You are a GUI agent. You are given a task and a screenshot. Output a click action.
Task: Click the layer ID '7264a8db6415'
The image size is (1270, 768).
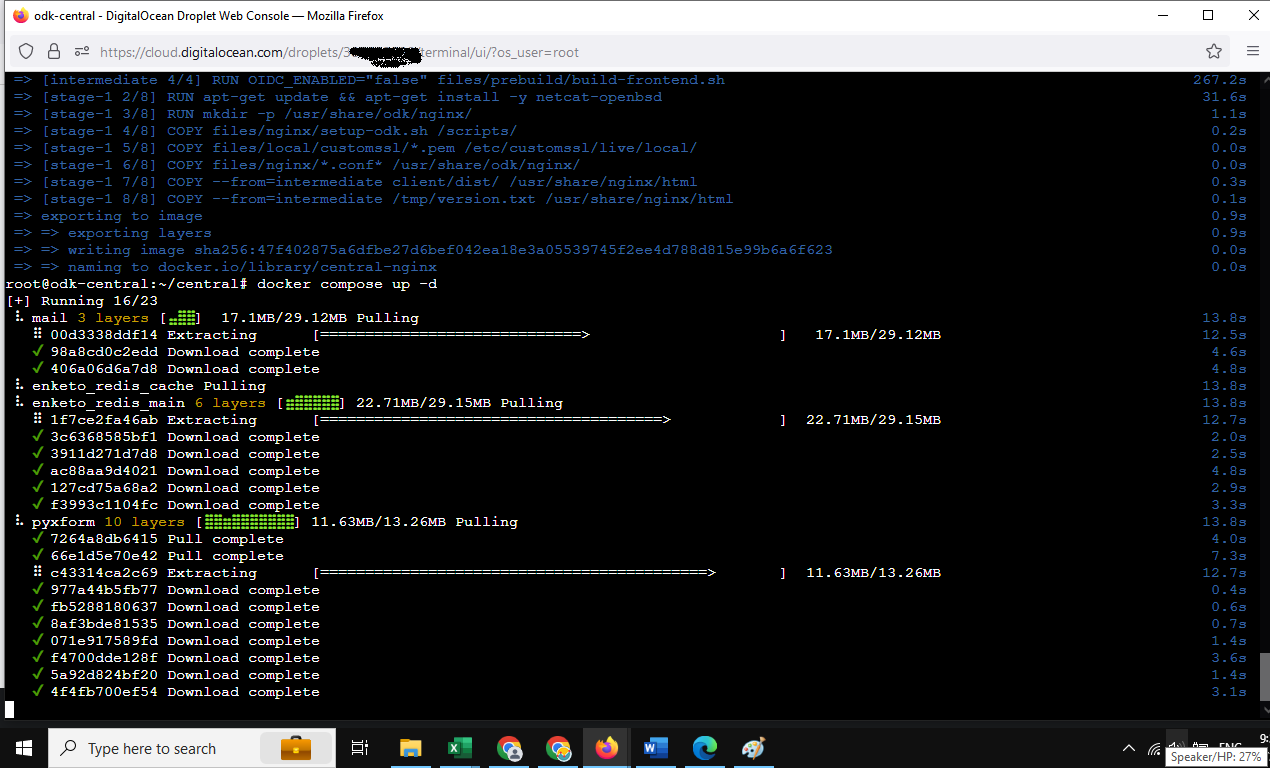coord(104,539)
